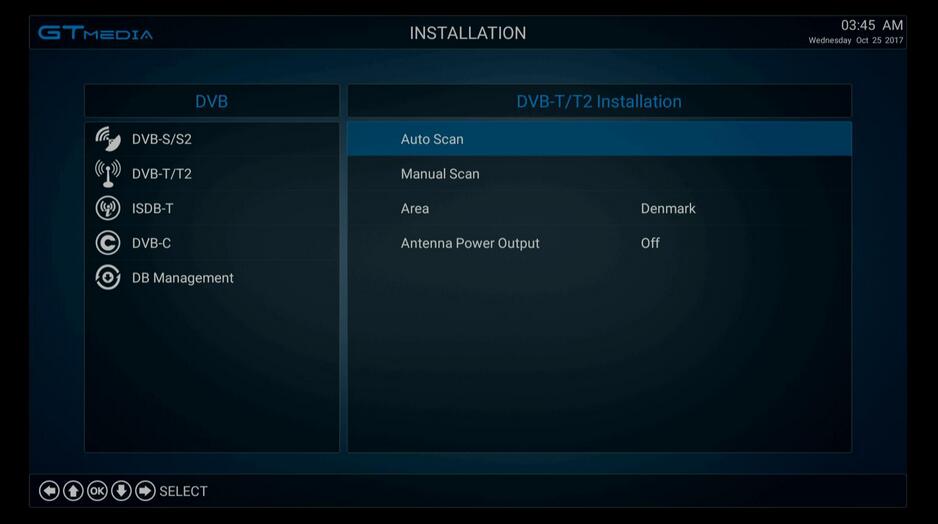The width and height of the screenshot is (938, 524).
Task: Click the OK button icon in footer
Action: pyautogui.click(x=97, y=491)
